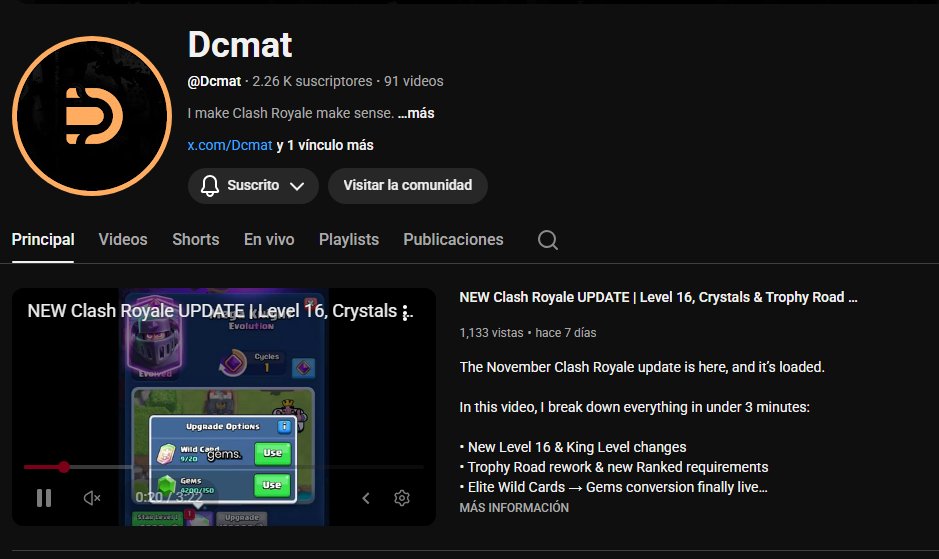939x559 pixels.
Task: Switch to the Videos tab
Action: (123, 240)
